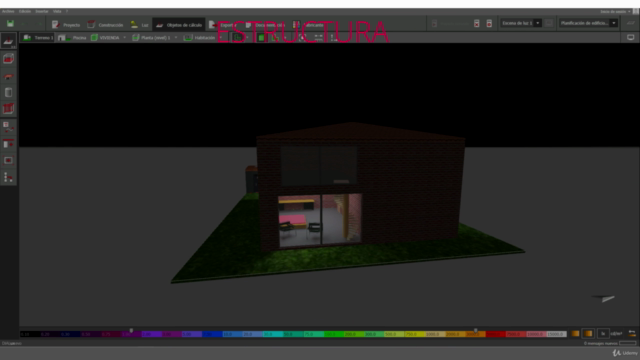
Task: Click the 1000.0 tan color scale cell
Action: [435, 334]
